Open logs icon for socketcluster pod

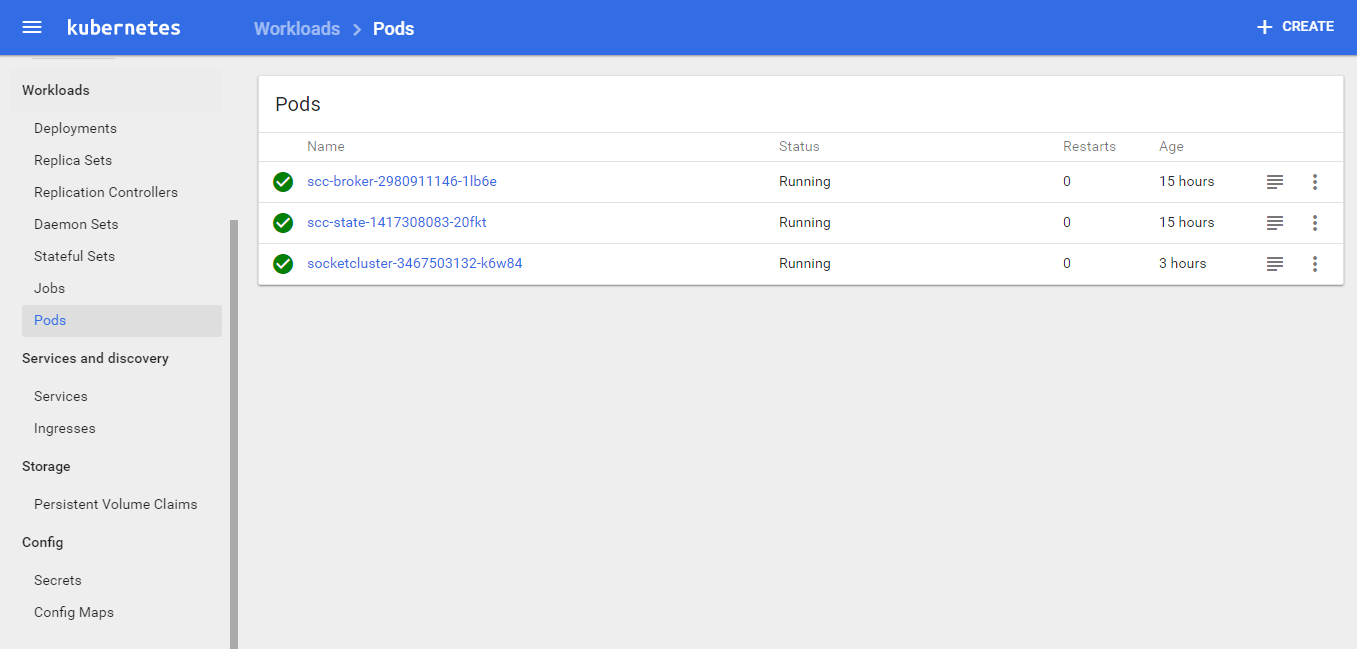1274,264
